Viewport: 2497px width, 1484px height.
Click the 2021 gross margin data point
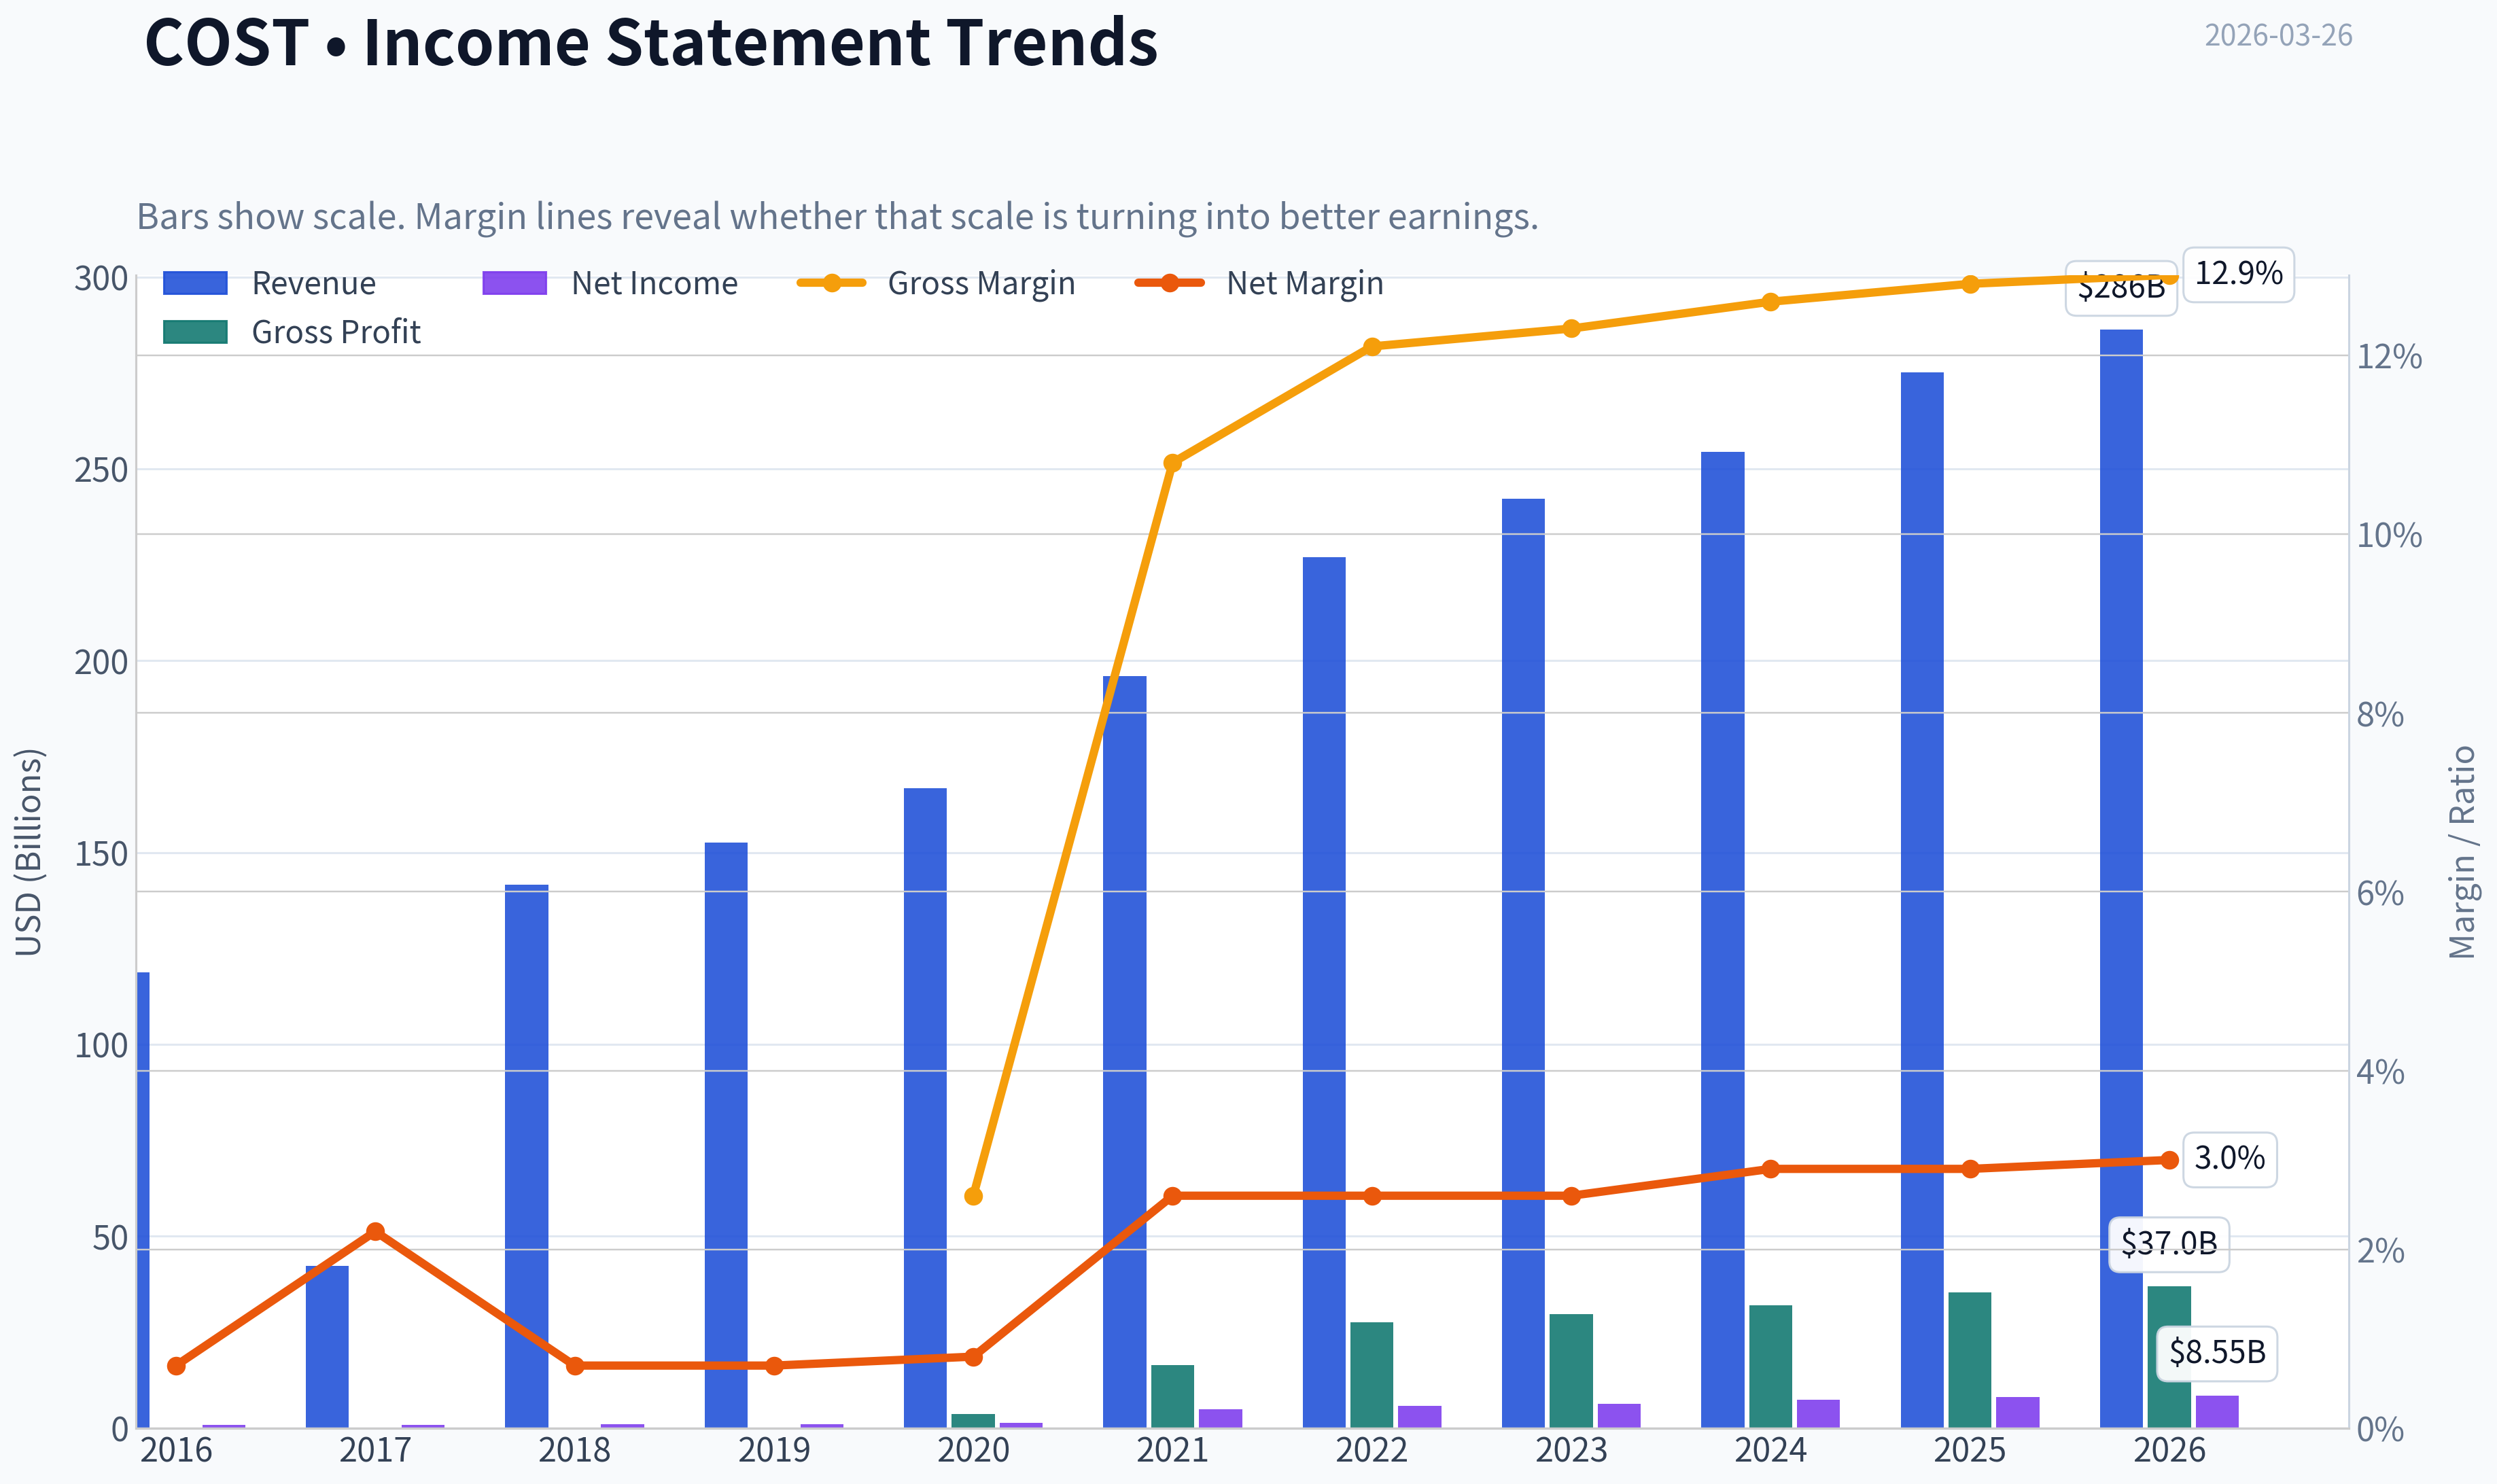click(1173, 463)
